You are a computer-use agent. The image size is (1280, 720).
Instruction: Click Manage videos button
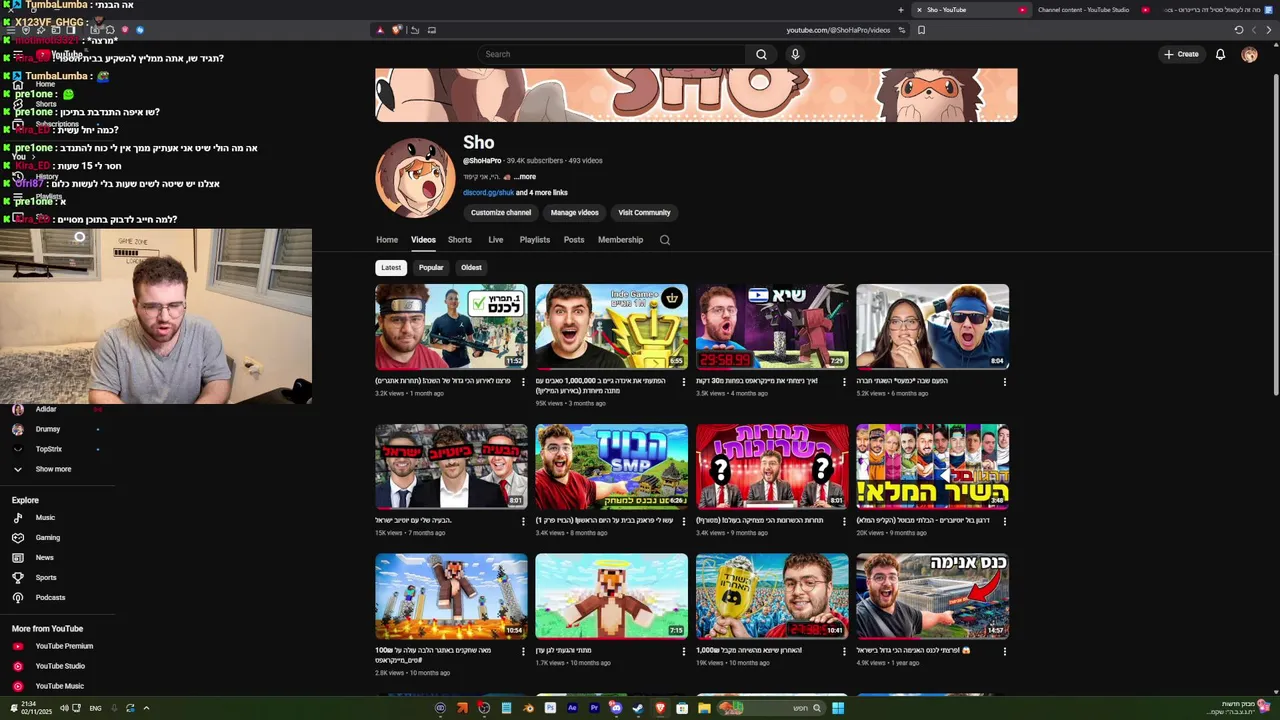point(574,212)
